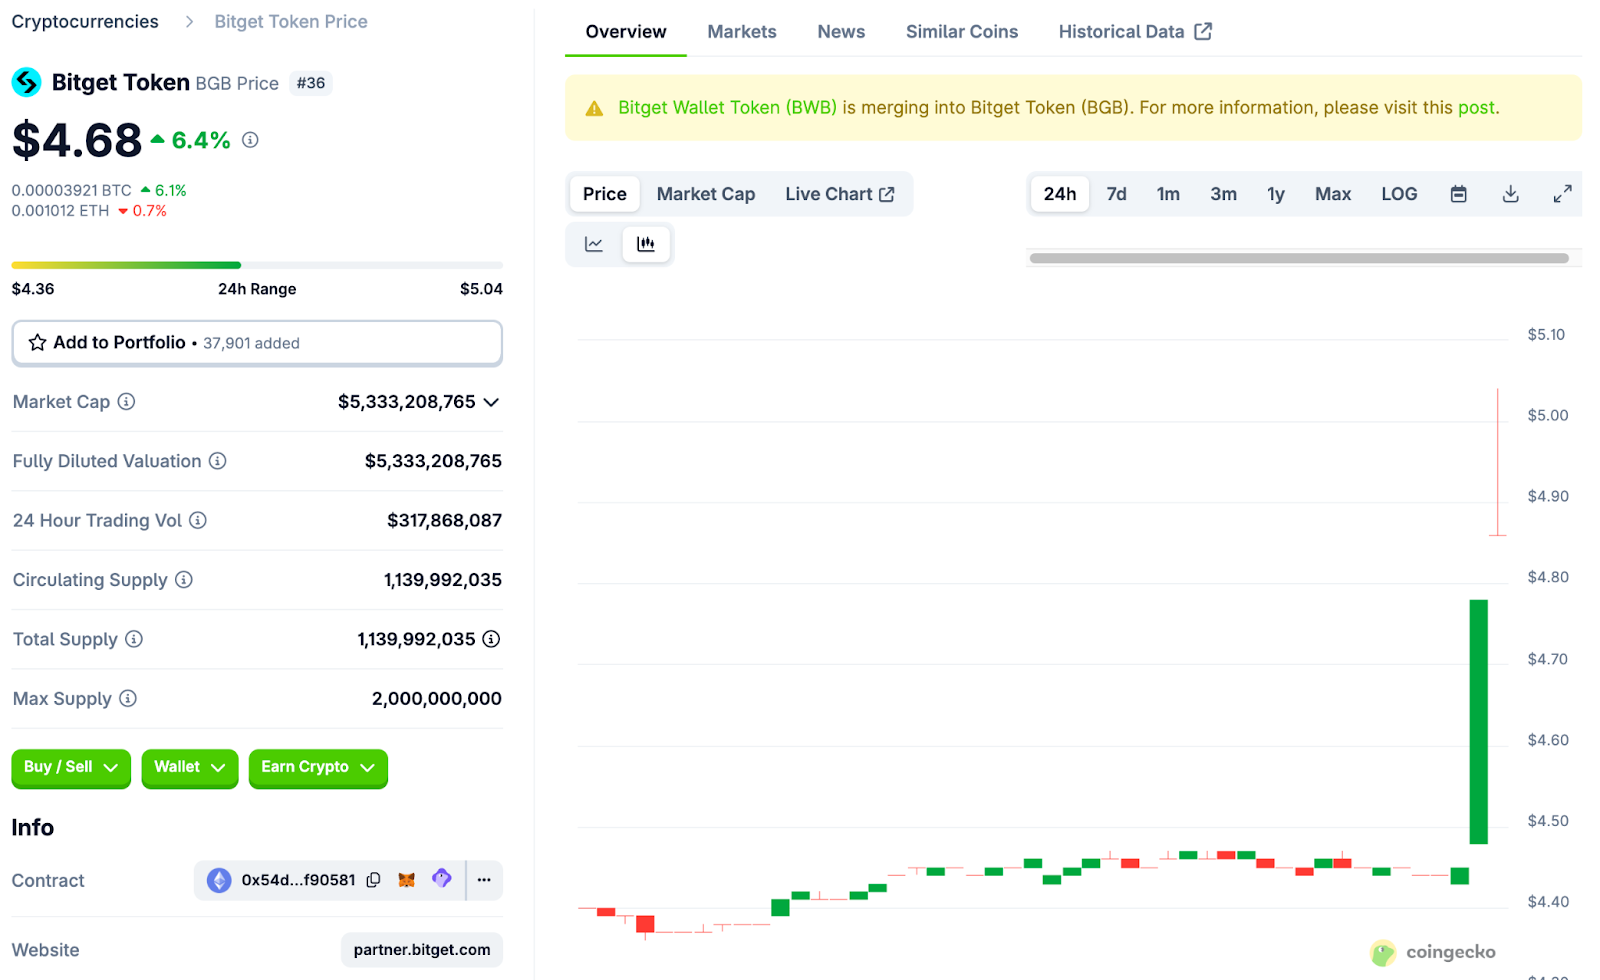Click the chart's horizontal scrollbar
The width and height of the screenshot is (1600, 980).
pos(1298,257)
